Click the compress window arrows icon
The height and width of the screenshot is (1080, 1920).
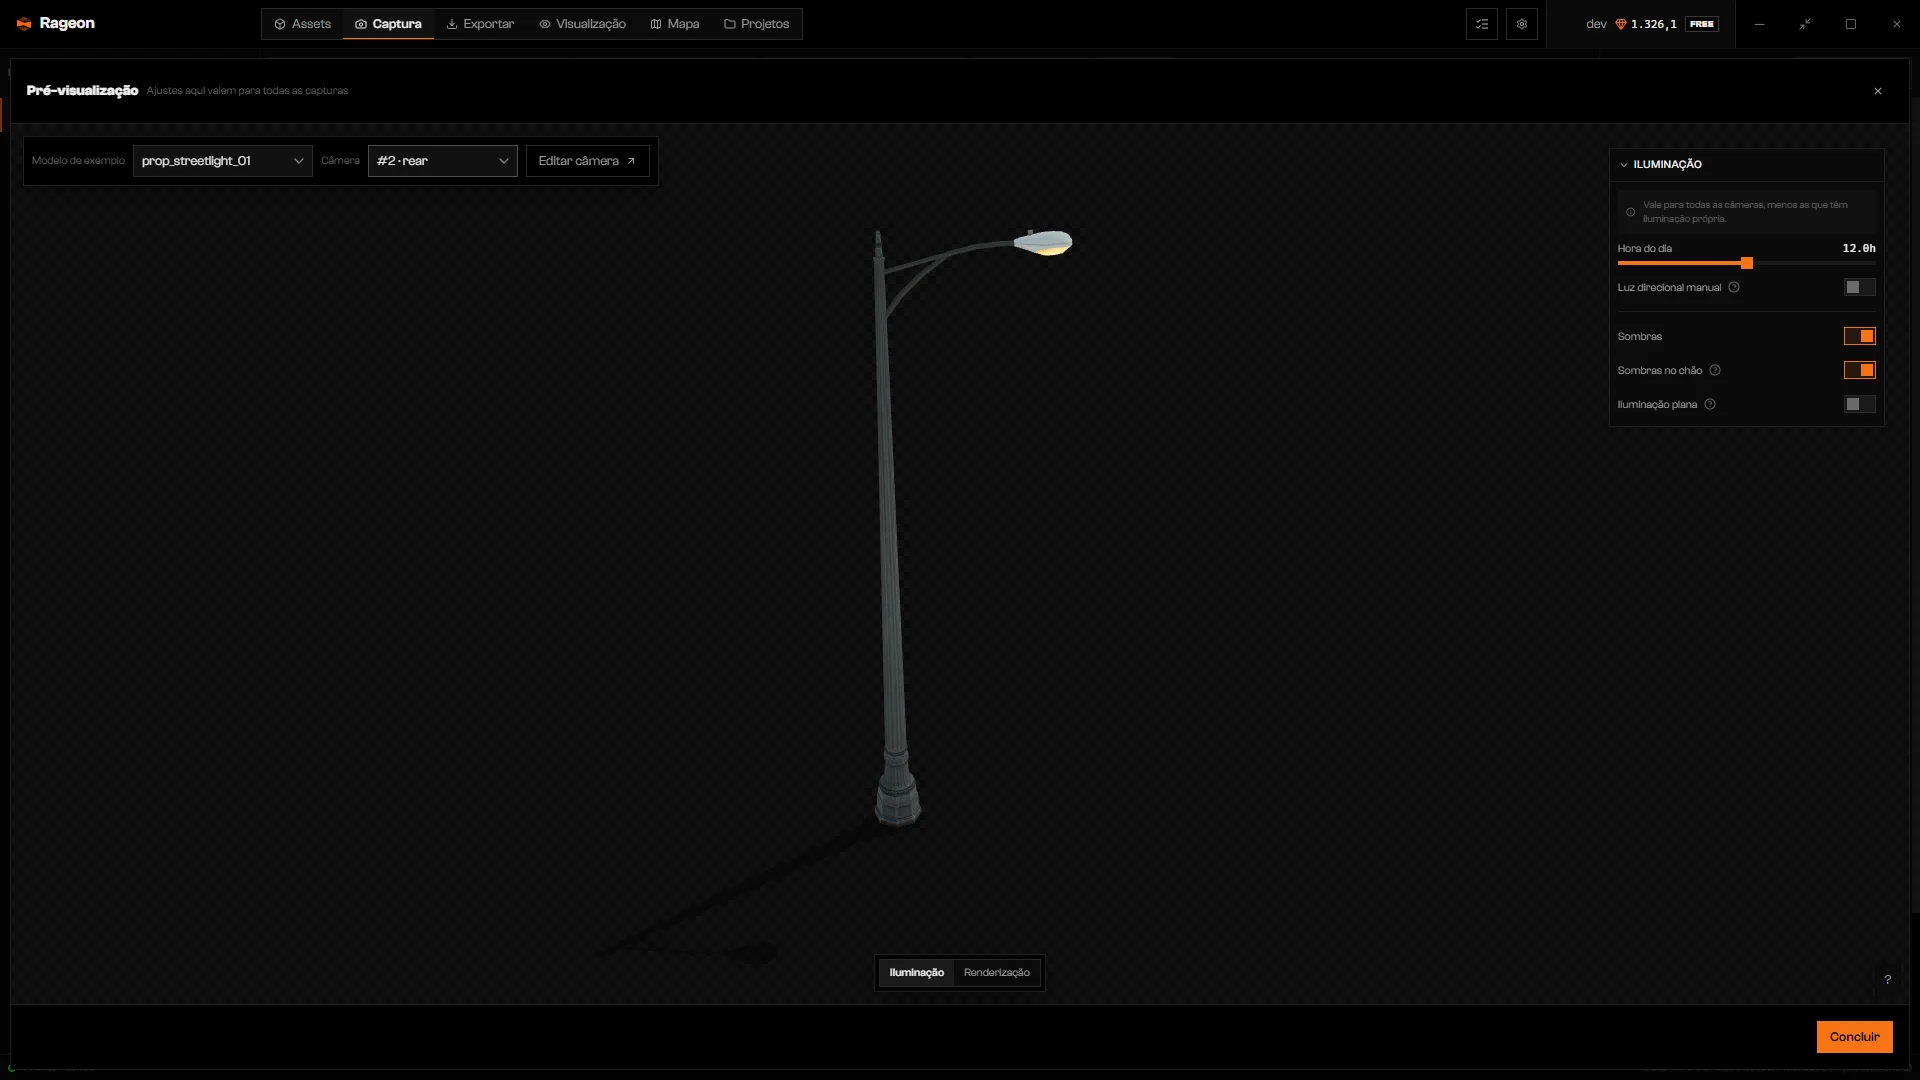1805,24
